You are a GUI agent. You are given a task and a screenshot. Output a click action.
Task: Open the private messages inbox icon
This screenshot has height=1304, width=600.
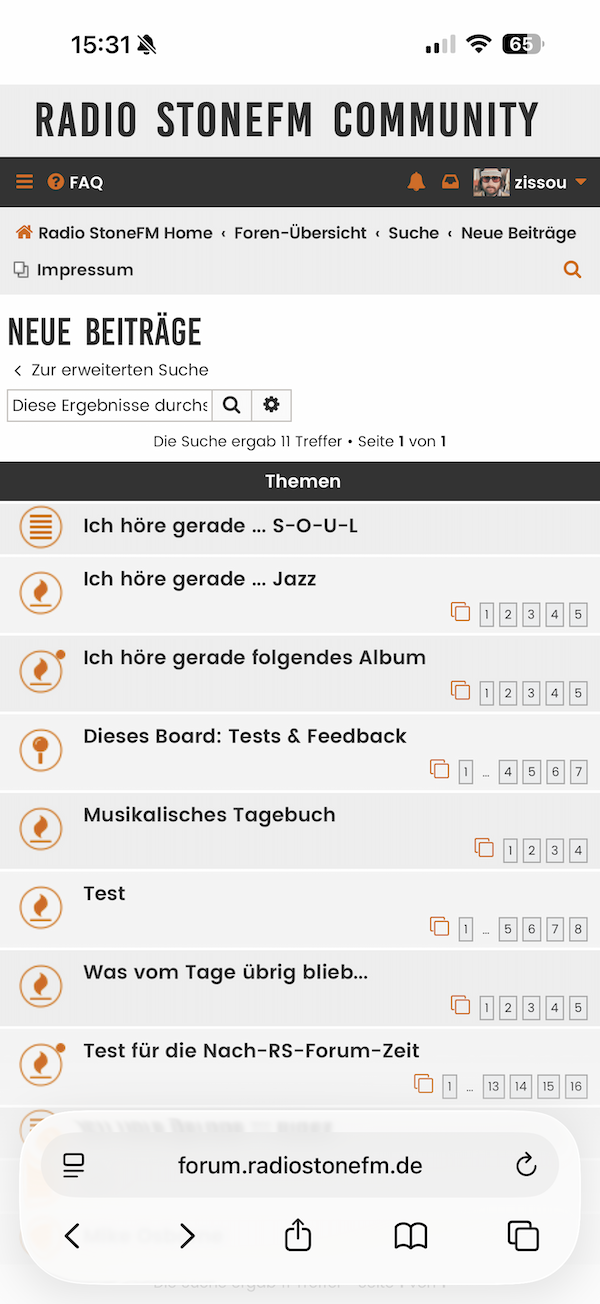click(450, 182)
